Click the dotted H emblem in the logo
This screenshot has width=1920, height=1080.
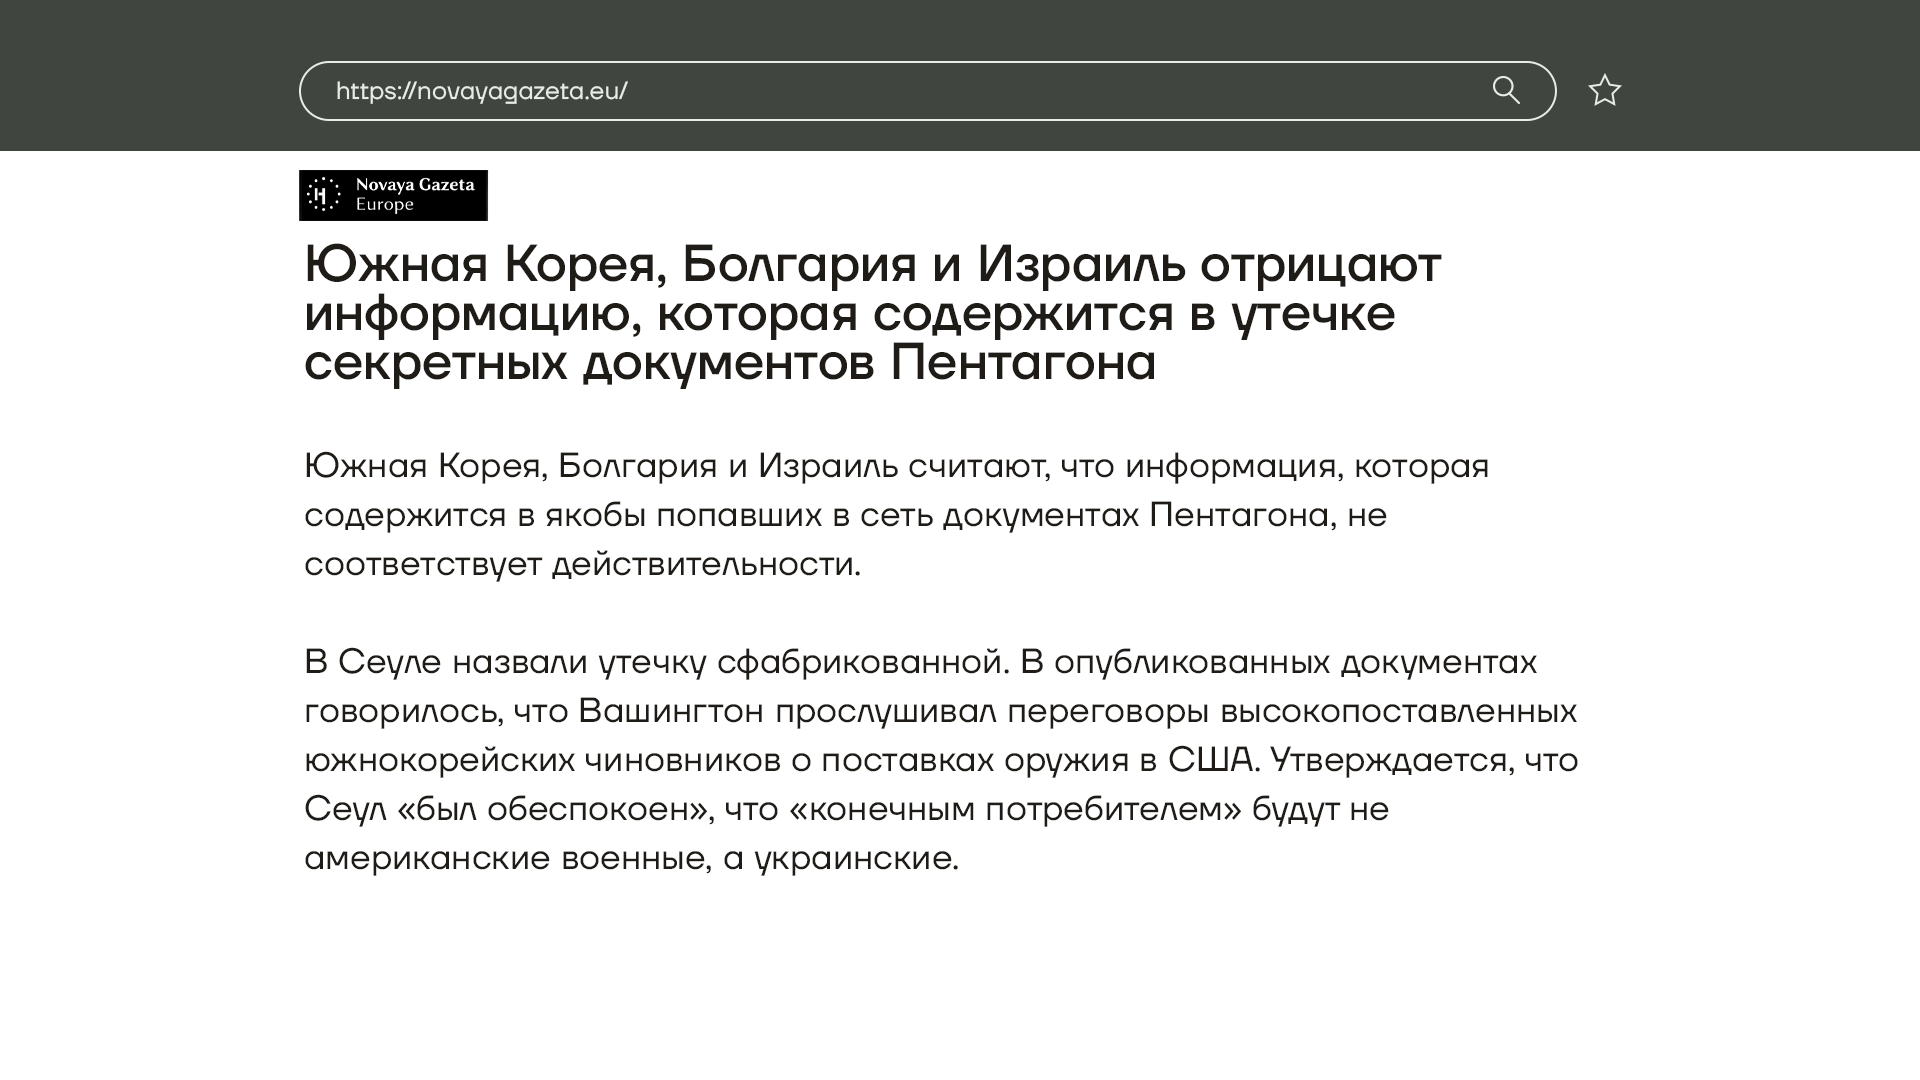tap(322, 195)
